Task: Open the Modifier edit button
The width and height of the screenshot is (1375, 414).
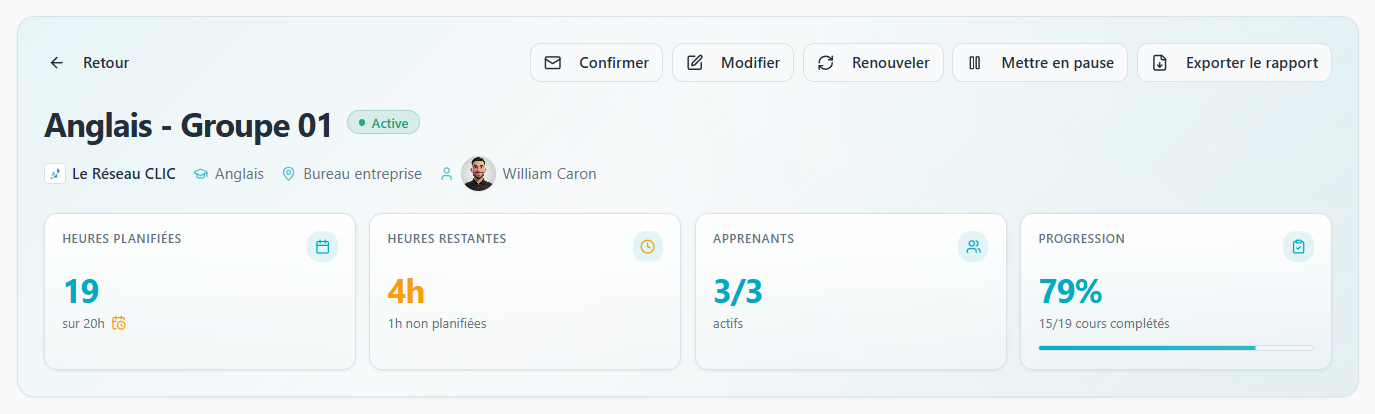Action: pos(733,63)
